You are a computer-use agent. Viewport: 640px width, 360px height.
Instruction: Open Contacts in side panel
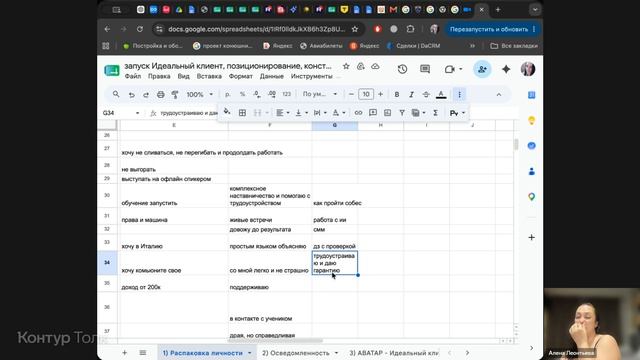(531, 171)
